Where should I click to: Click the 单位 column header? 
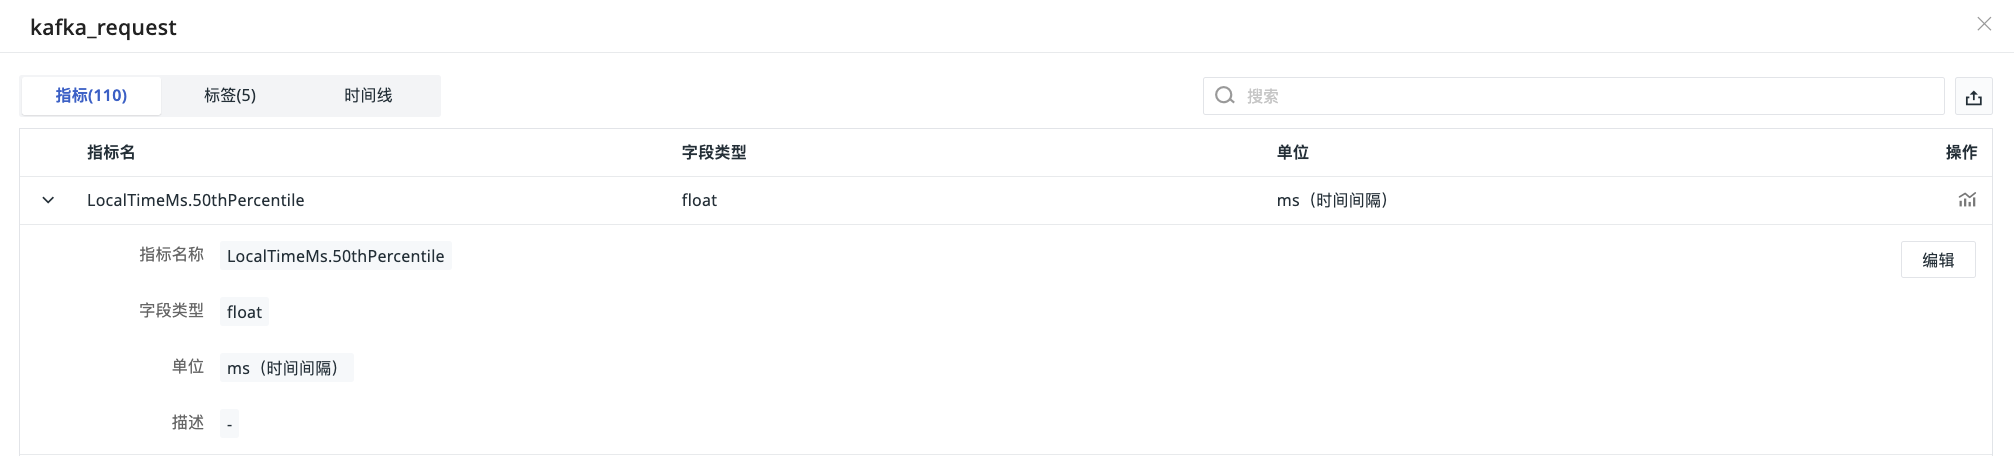pos(1292,153)
